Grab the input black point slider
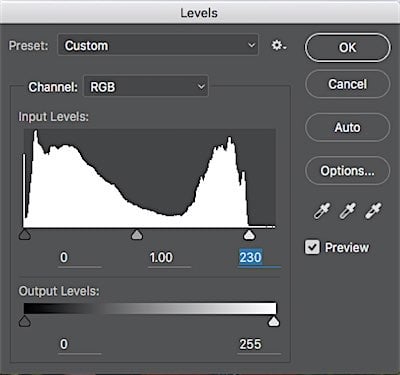Image resolution: width=400 pixels, height=375 pixels. (x=25, y=235)
